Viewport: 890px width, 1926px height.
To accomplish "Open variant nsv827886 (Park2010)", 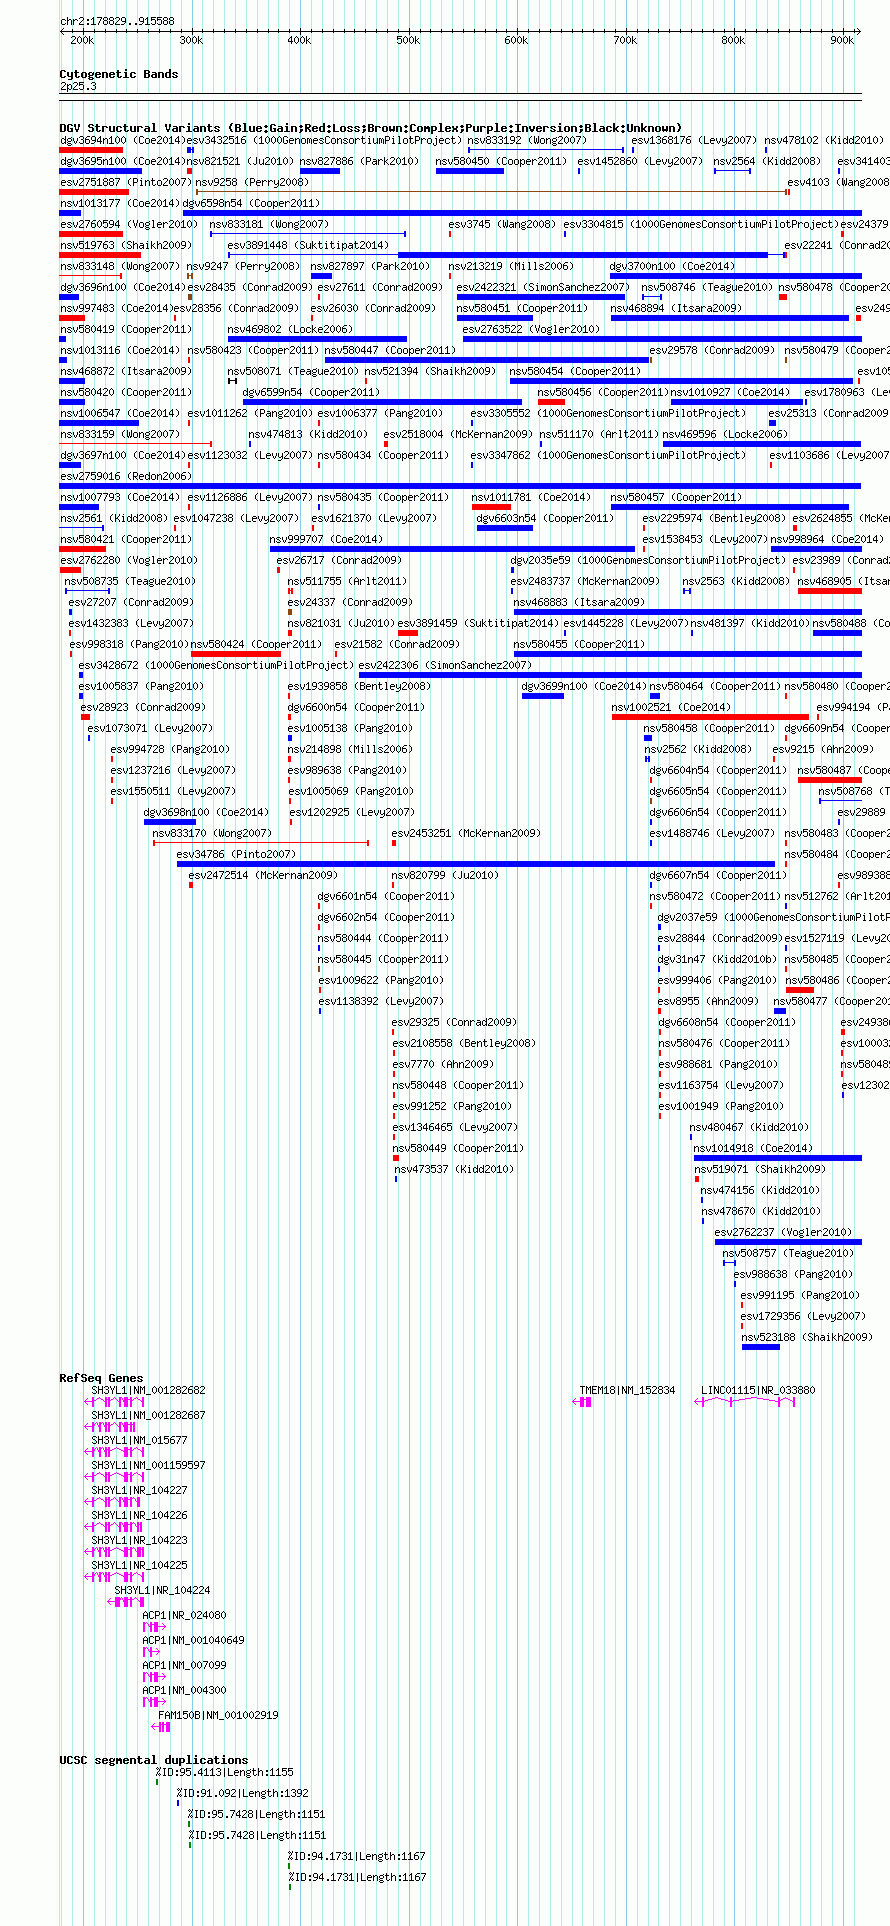I will pyautogui.click(x=359, y=162).
